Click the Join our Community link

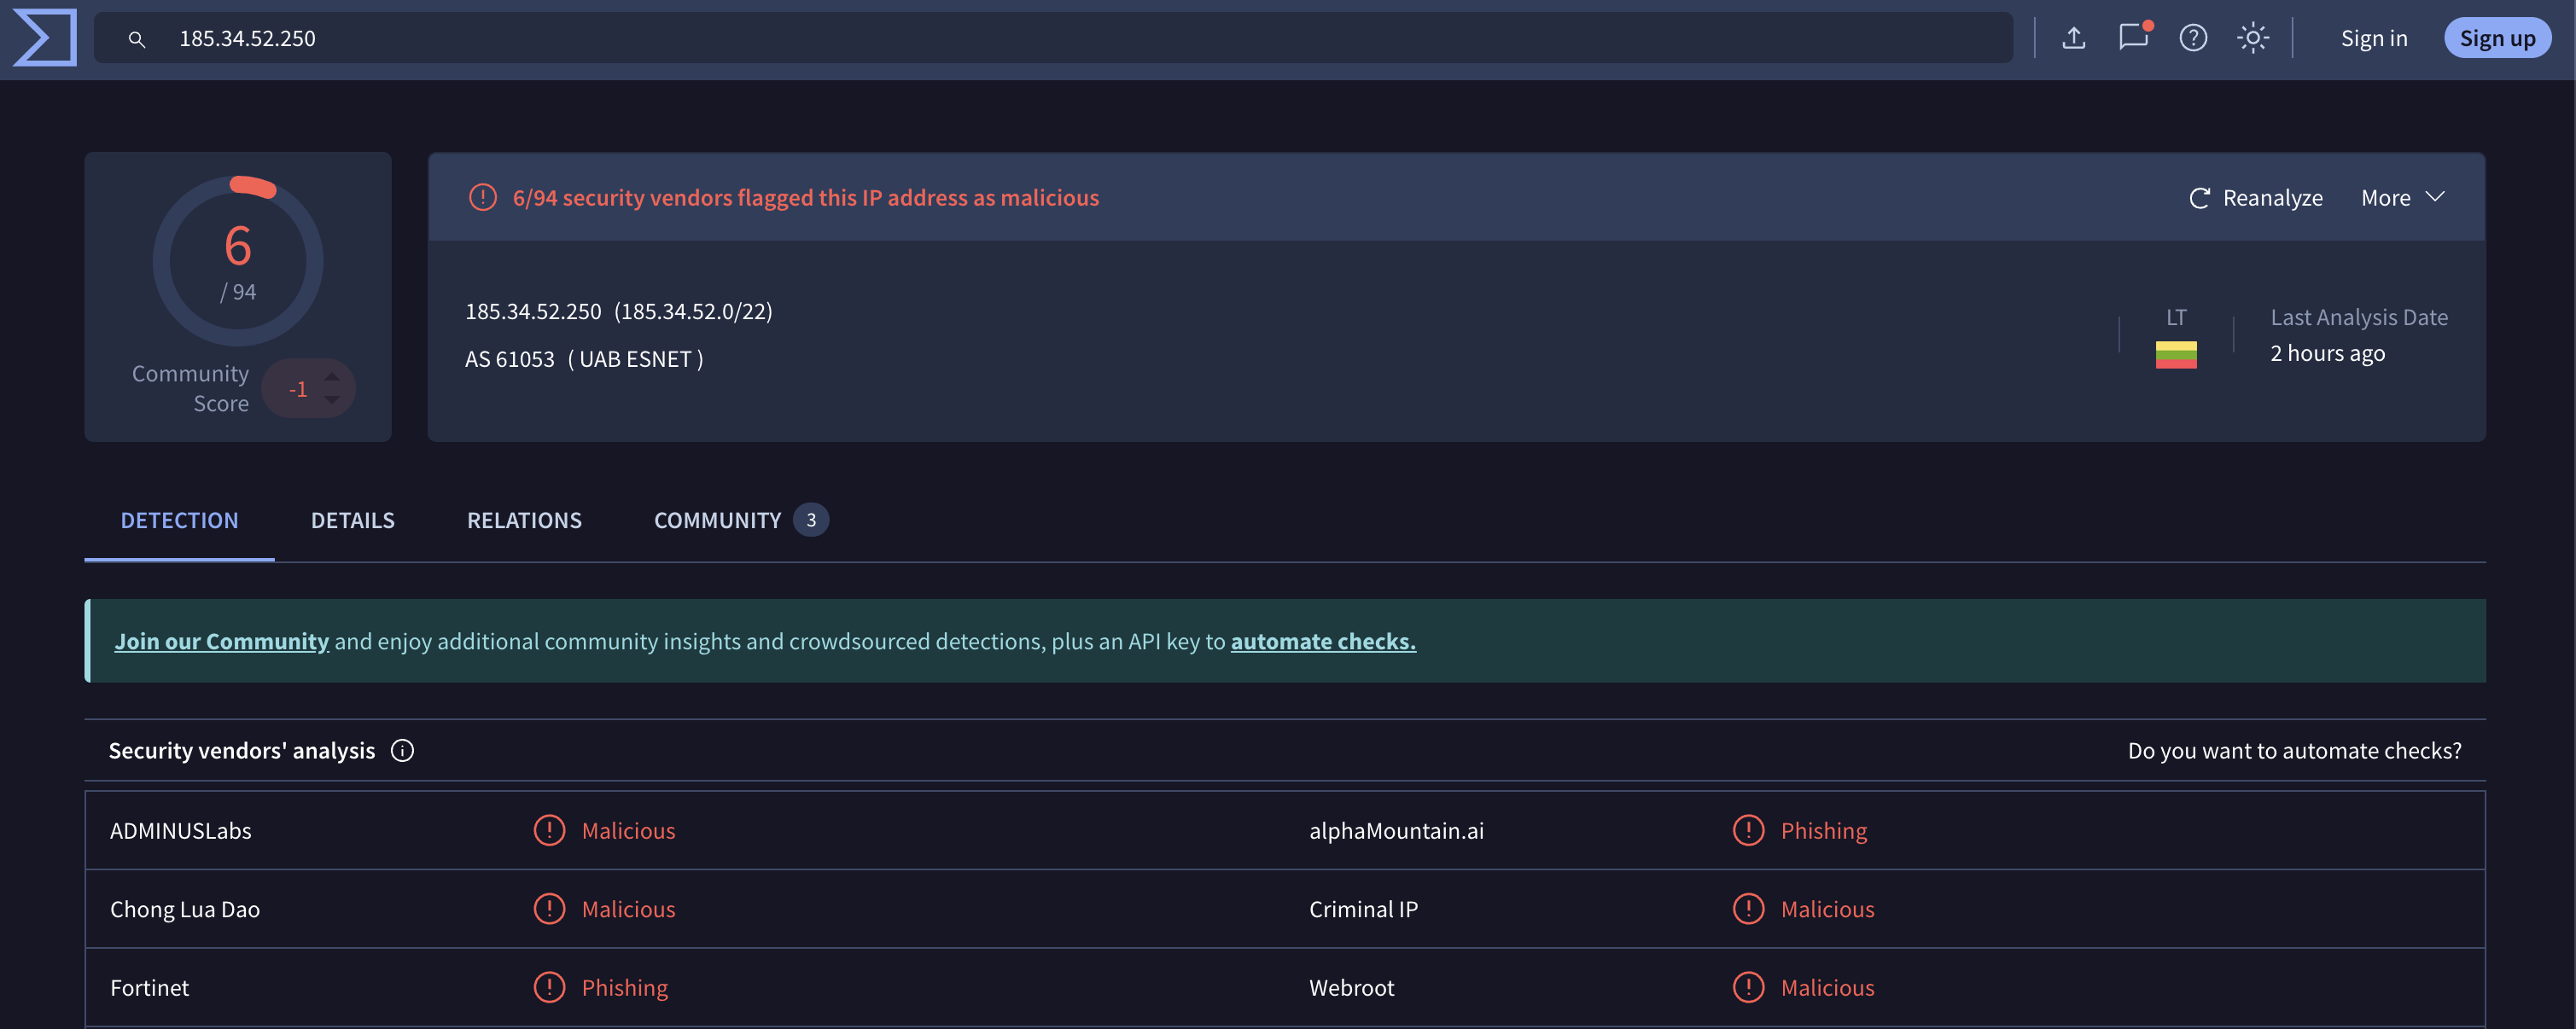221,642
